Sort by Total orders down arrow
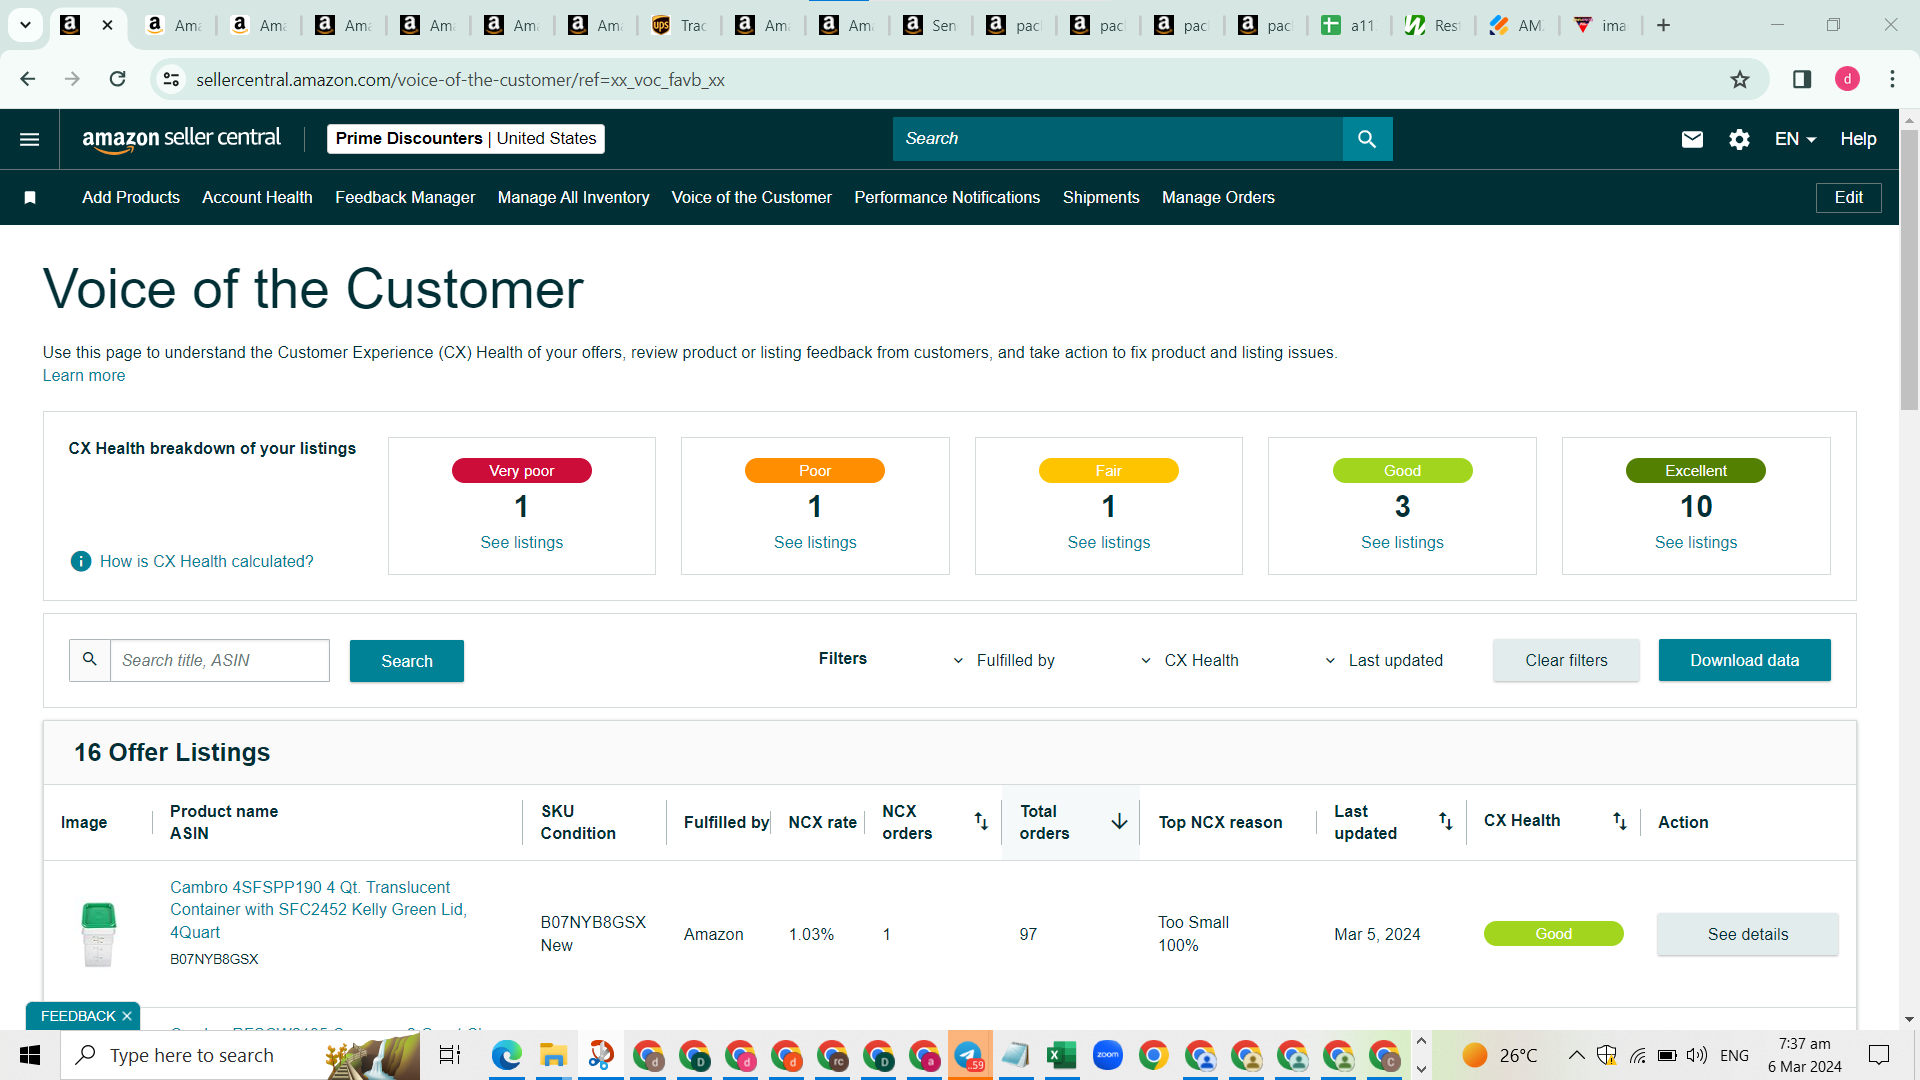1920x1080 pixels. click(x=1119, y=821)
